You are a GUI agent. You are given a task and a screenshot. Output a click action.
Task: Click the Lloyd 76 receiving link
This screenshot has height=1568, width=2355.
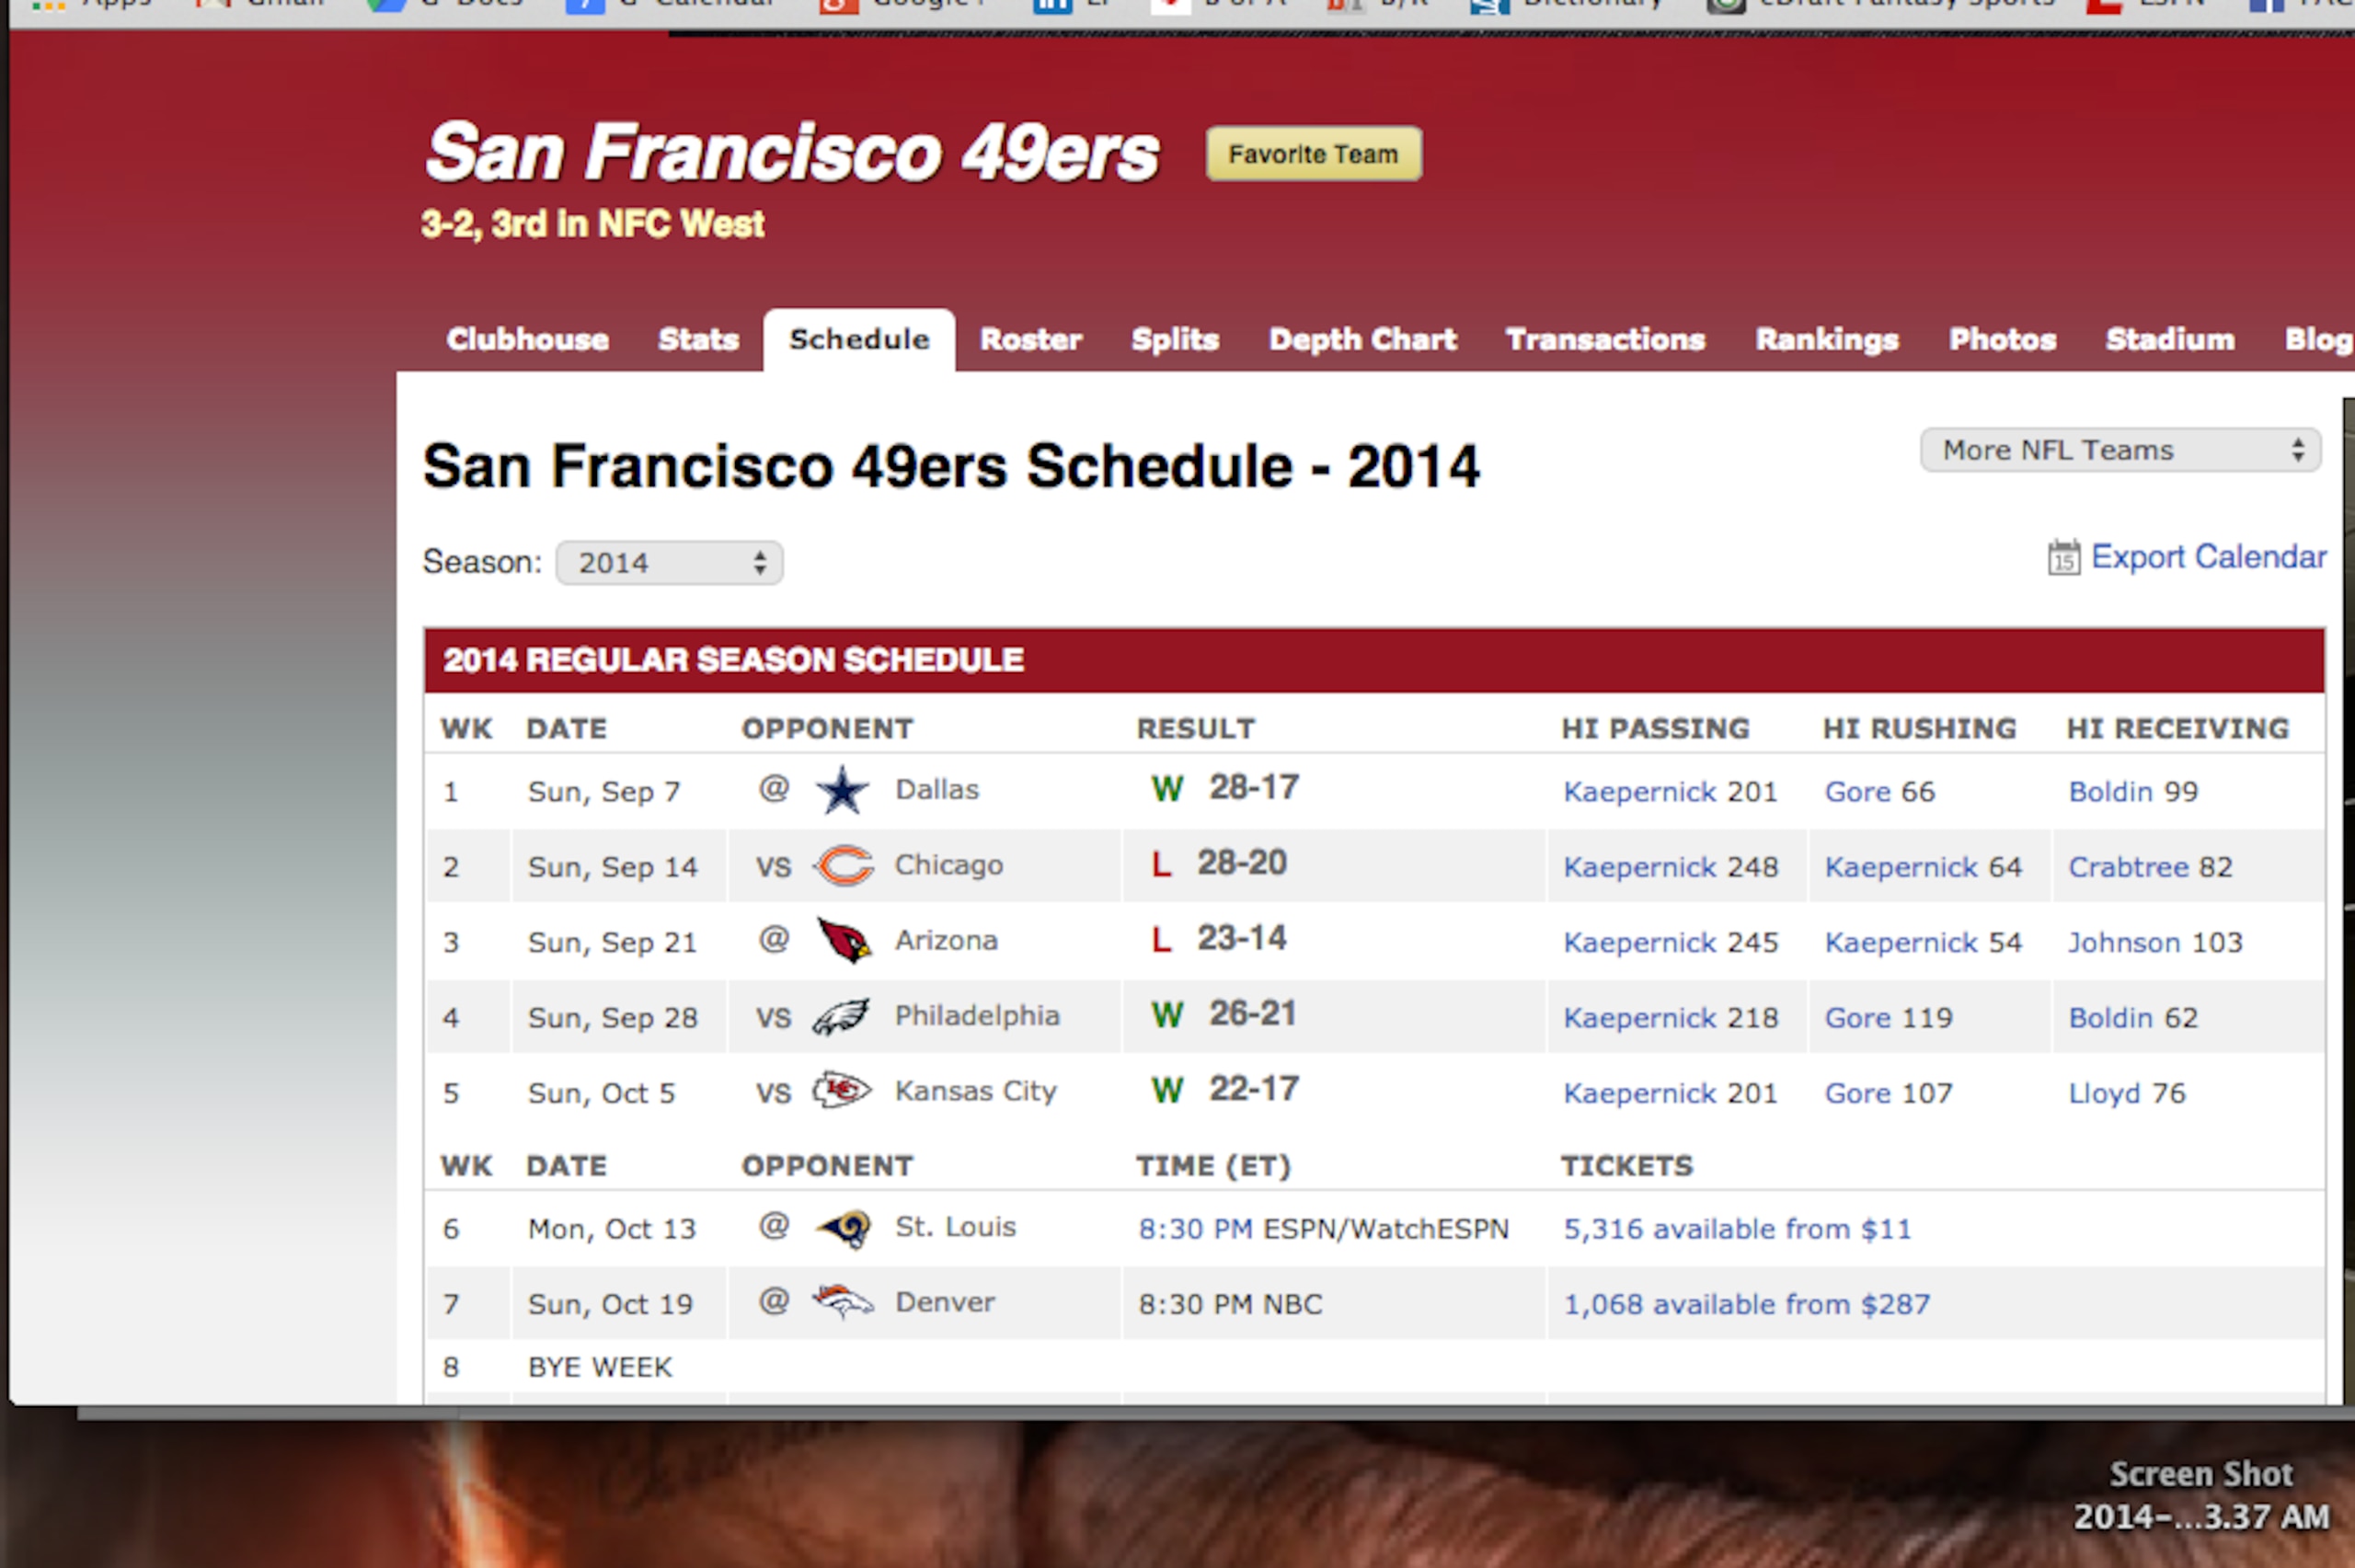pos(2104,1094)
